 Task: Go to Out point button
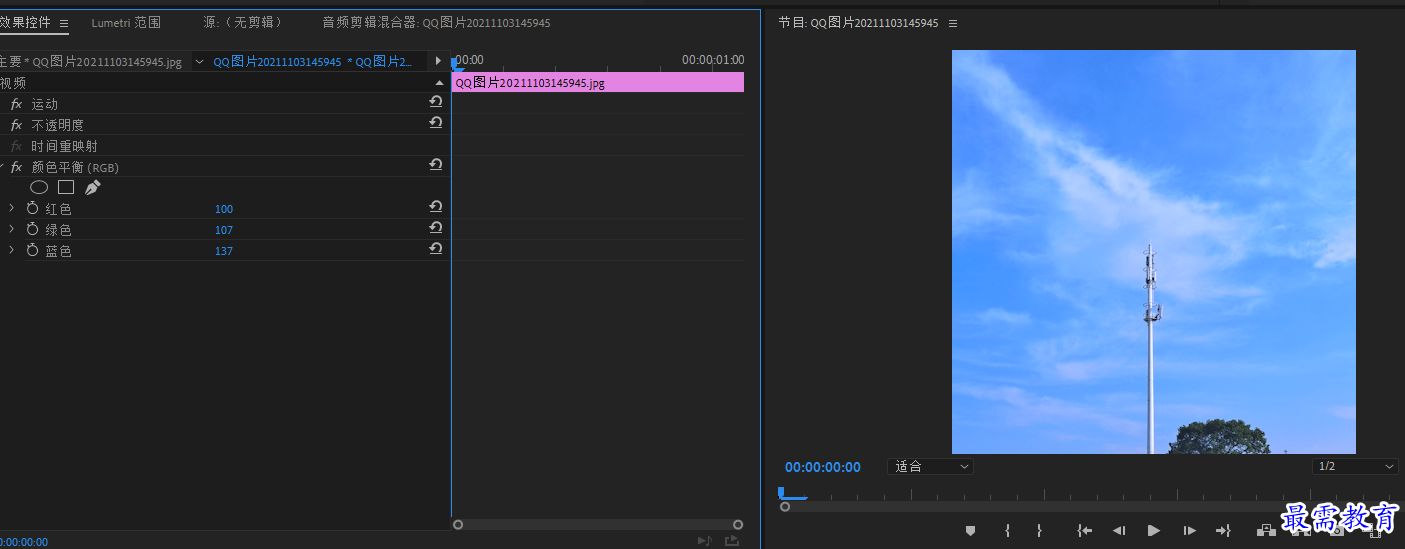tap(1223, 531)
